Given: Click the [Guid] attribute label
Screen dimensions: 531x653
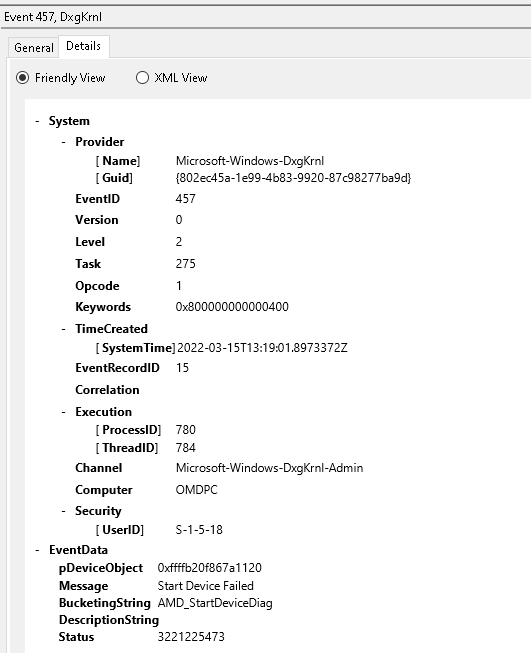Looking at the screenshot, I should point(114,178).
